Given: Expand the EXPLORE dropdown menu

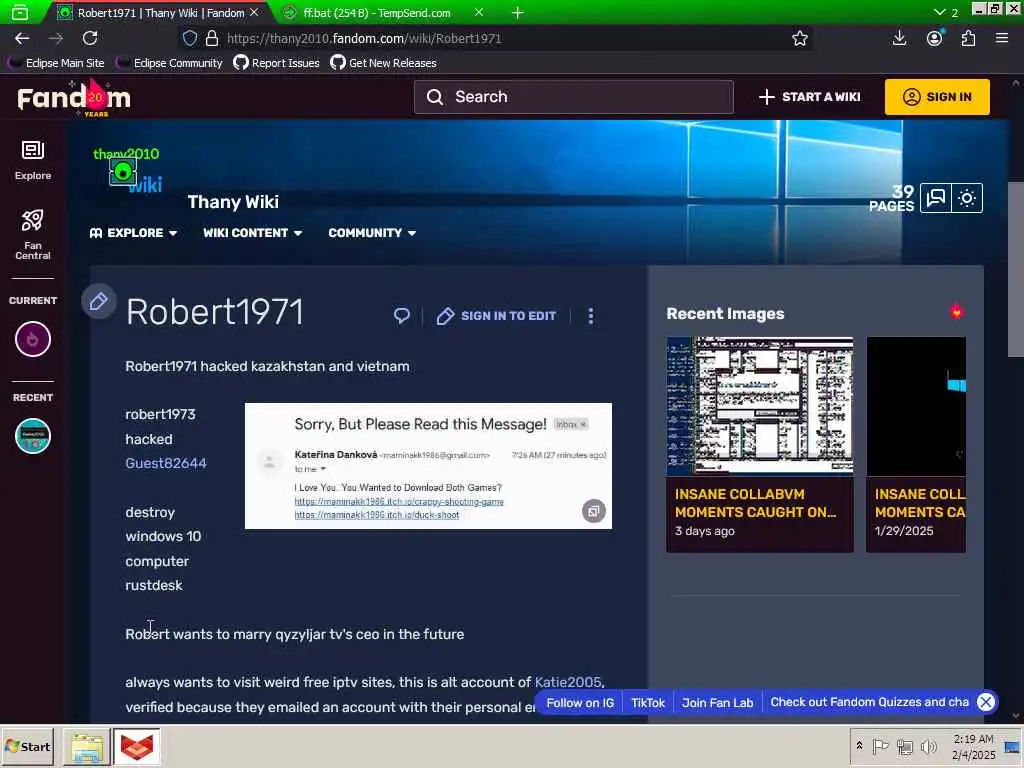Looking at the screenshot, I should (x=133, y=233).
